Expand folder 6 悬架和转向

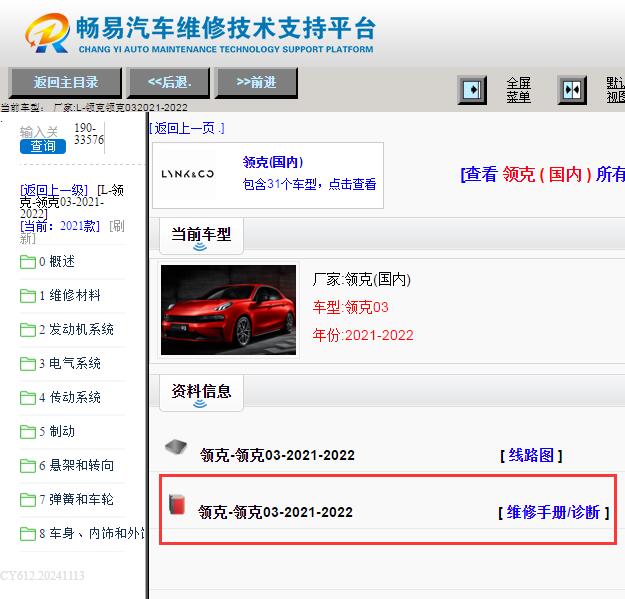(x=76, y=465)
